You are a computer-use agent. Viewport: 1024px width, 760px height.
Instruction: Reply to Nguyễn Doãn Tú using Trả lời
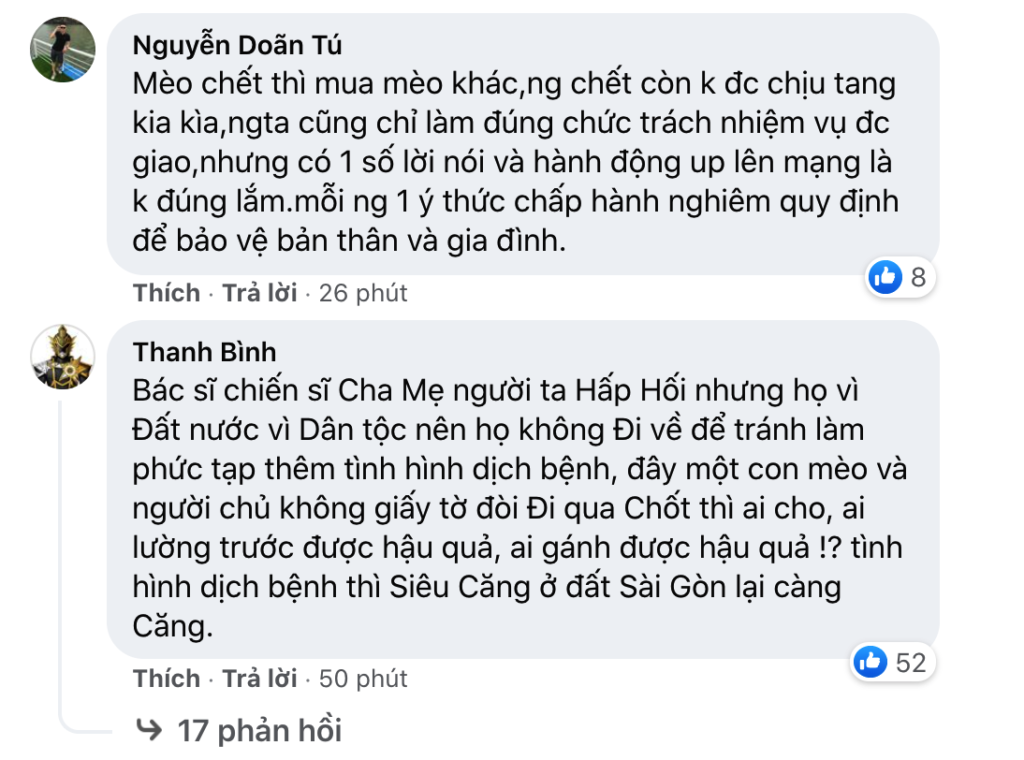259,293
